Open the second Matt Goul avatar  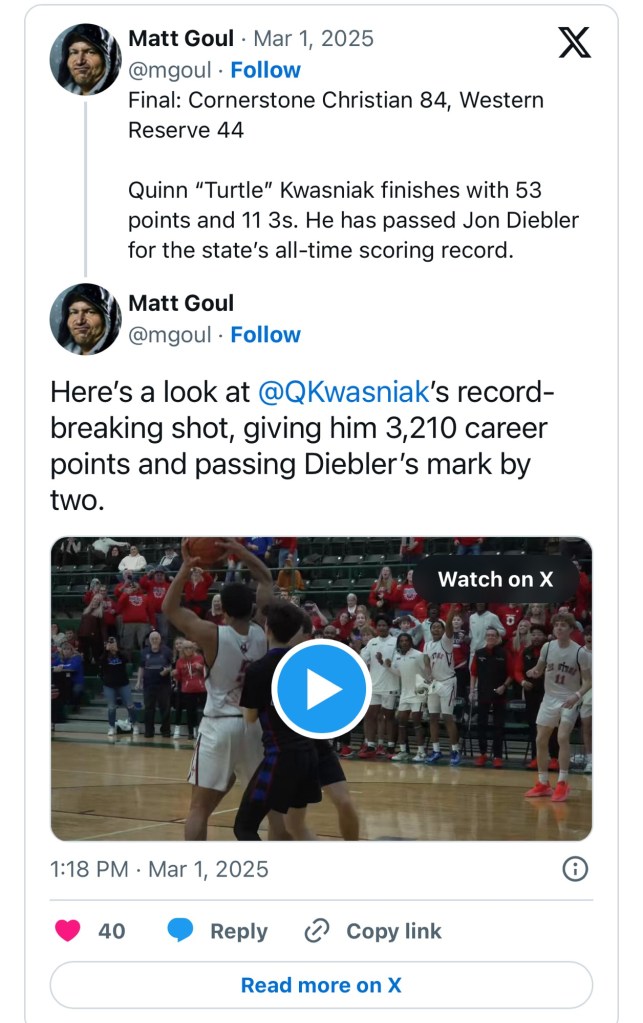click(x=85, y=319)
